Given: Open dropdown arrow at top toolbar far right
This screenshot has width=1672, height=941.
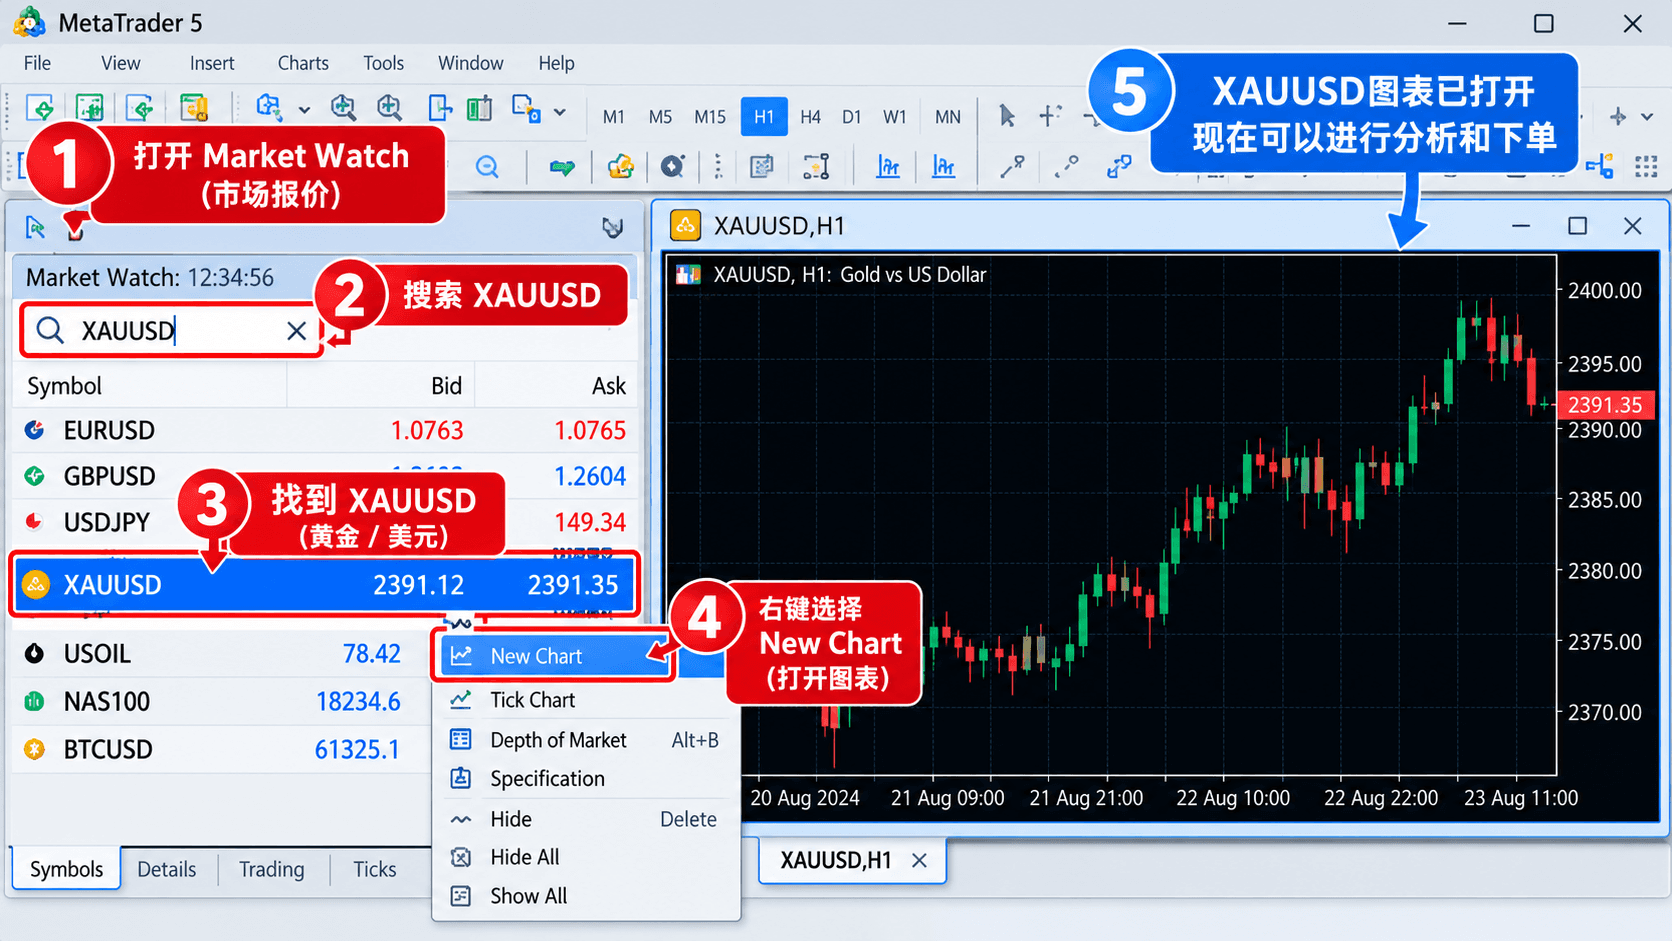Looking at the screenshot, I should tap(1647, 117).
